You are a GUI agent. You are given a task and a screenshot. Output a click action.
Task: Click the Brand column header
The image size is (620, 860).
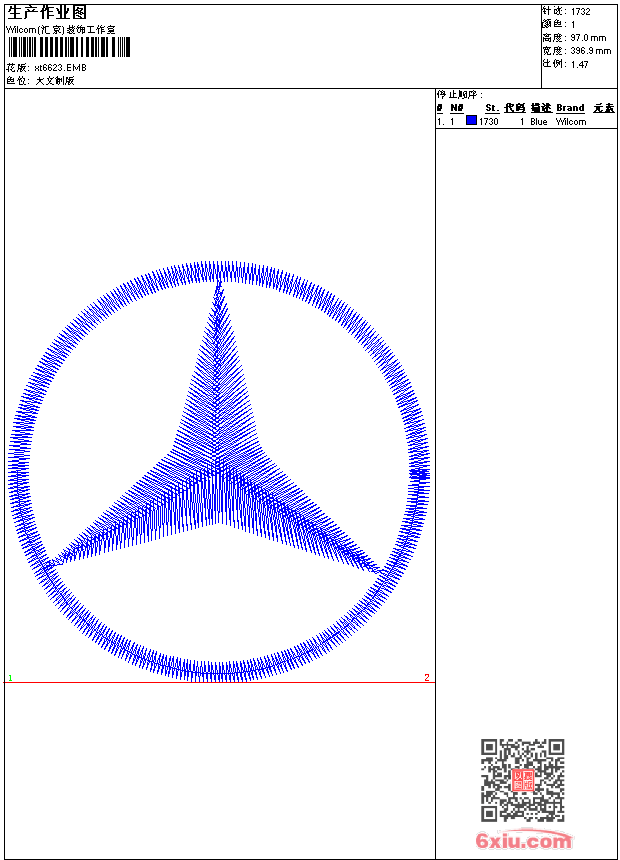click(570, 108)
